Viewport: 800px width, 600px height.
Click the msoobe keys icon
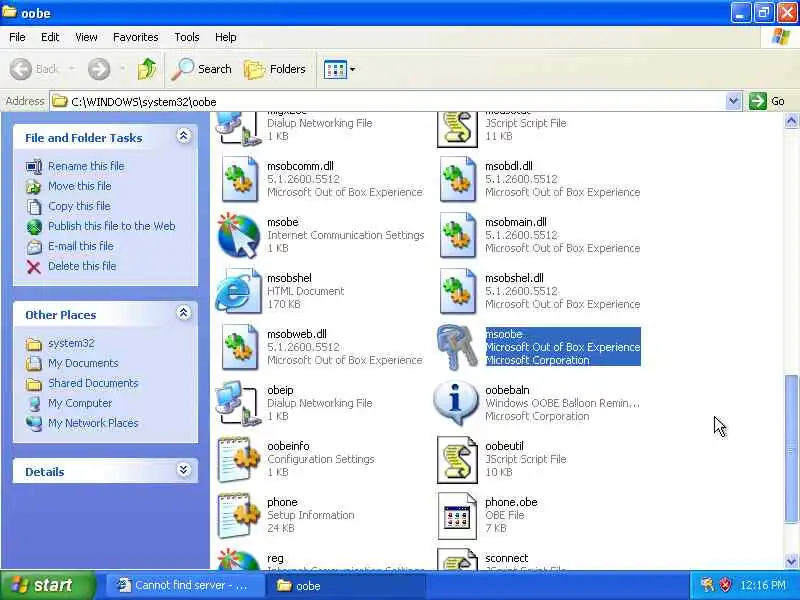457,347
